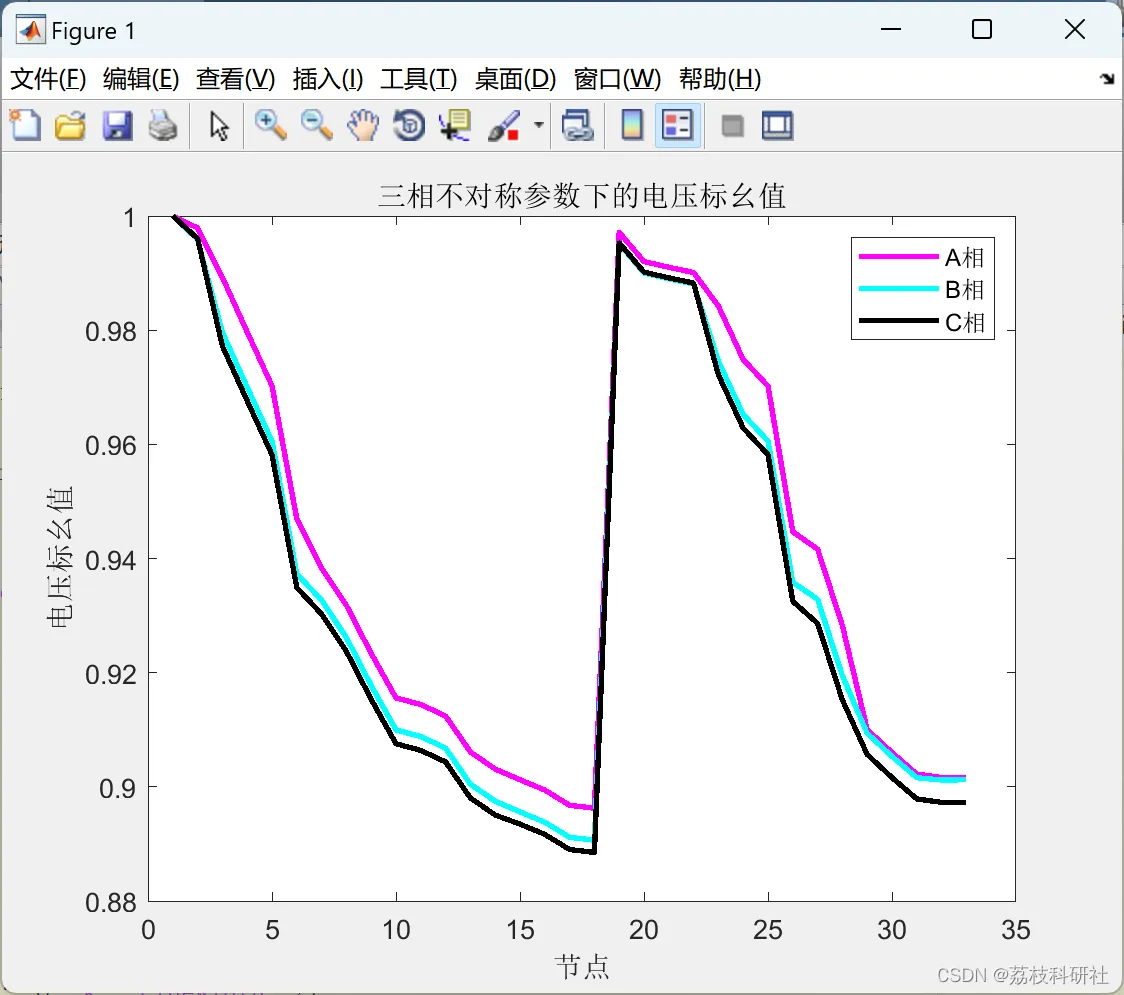
Task: Select the B相 legend entry
Action: 964,290
